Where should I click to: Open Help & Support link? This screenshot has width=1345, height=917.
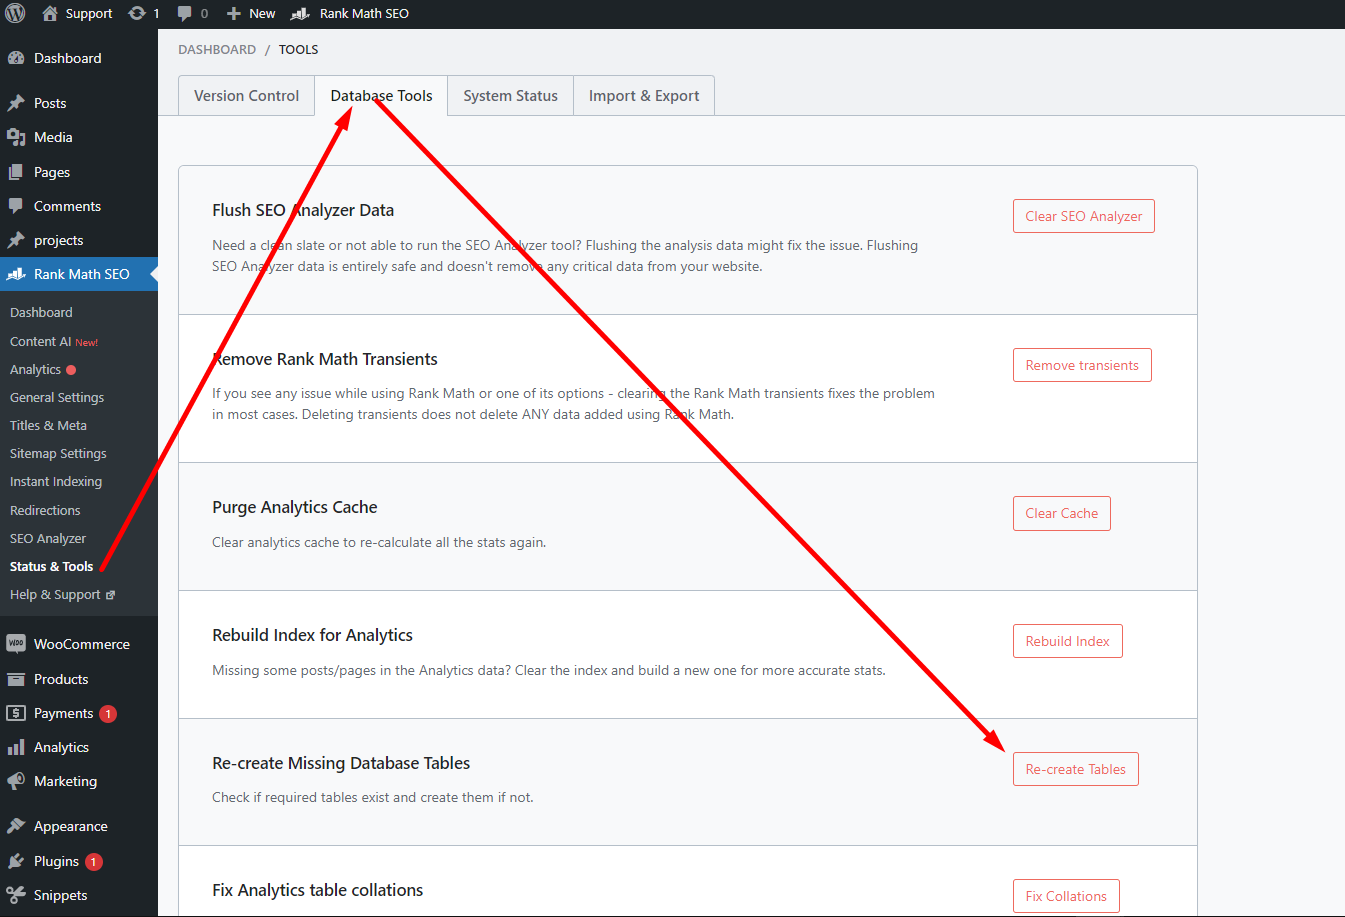pyautogui.click(x=55, y=594)
